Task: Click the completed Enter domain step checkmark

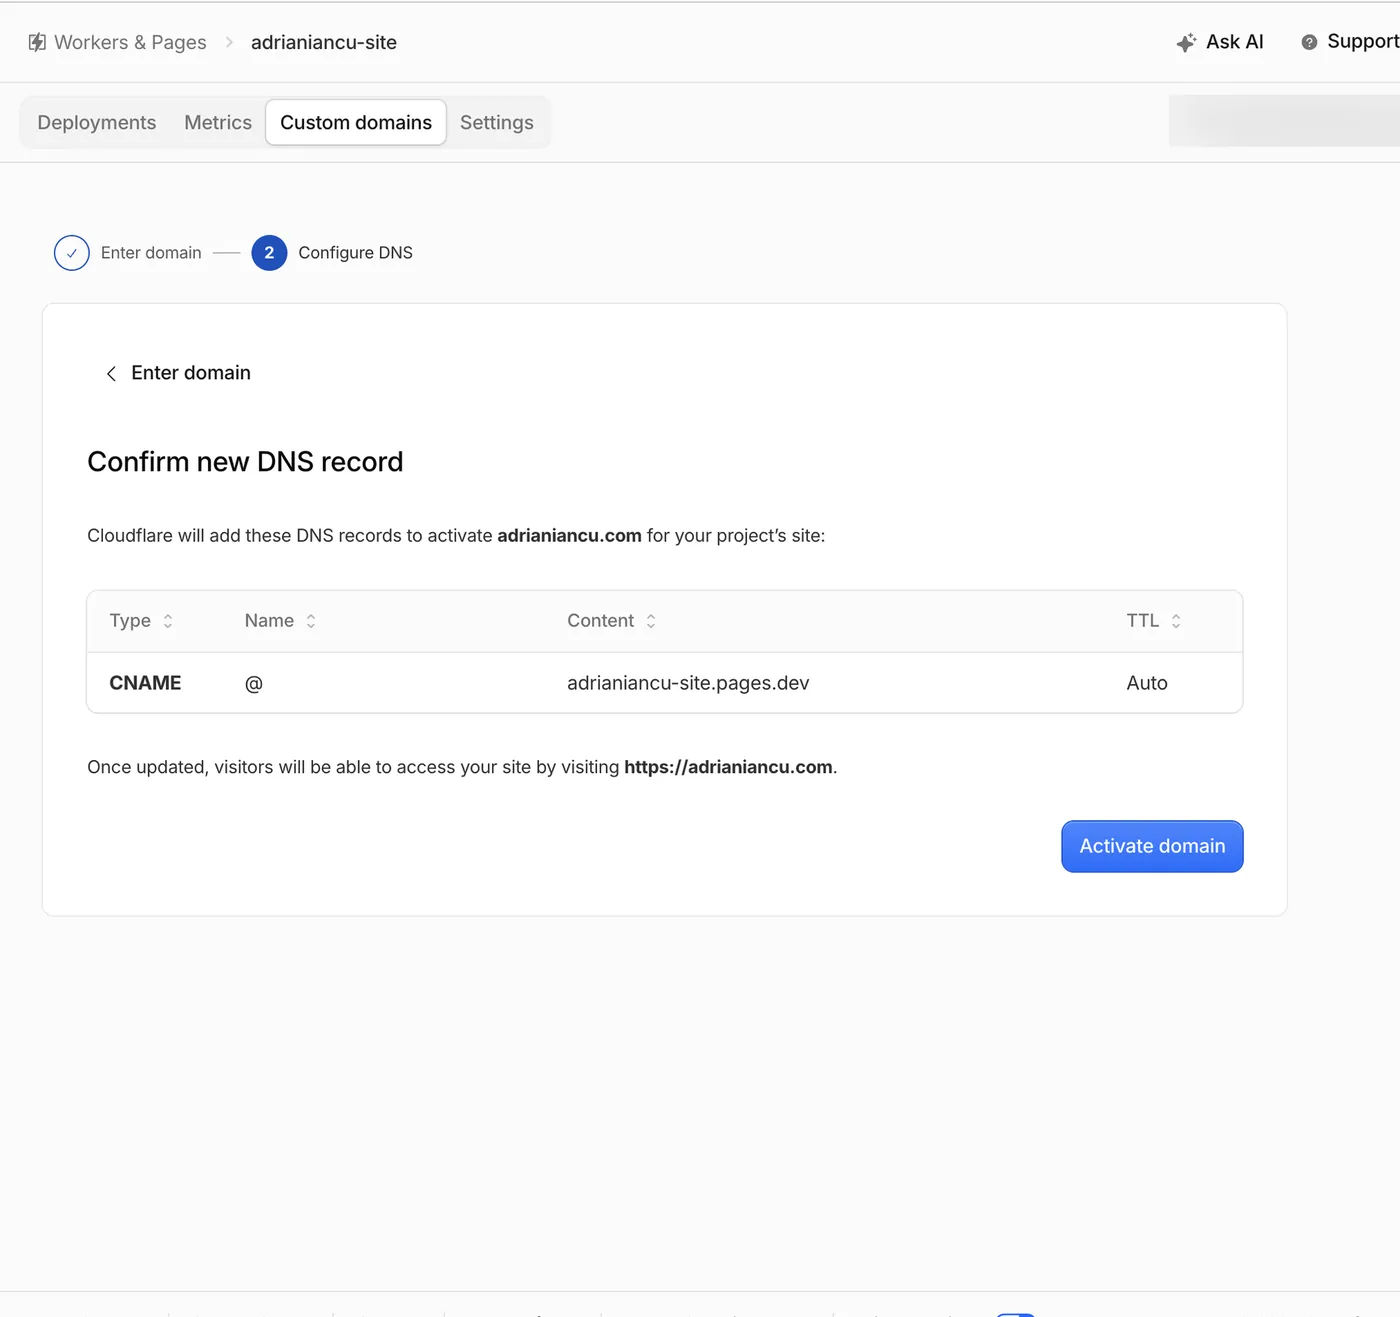Action: 72,253
